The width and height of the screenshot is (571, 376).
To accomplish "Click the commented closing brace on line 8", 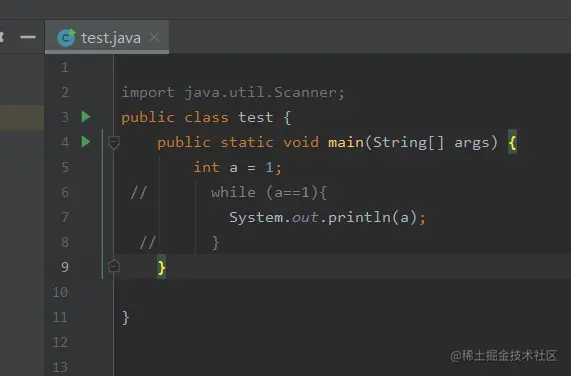I will click(216, 242).
